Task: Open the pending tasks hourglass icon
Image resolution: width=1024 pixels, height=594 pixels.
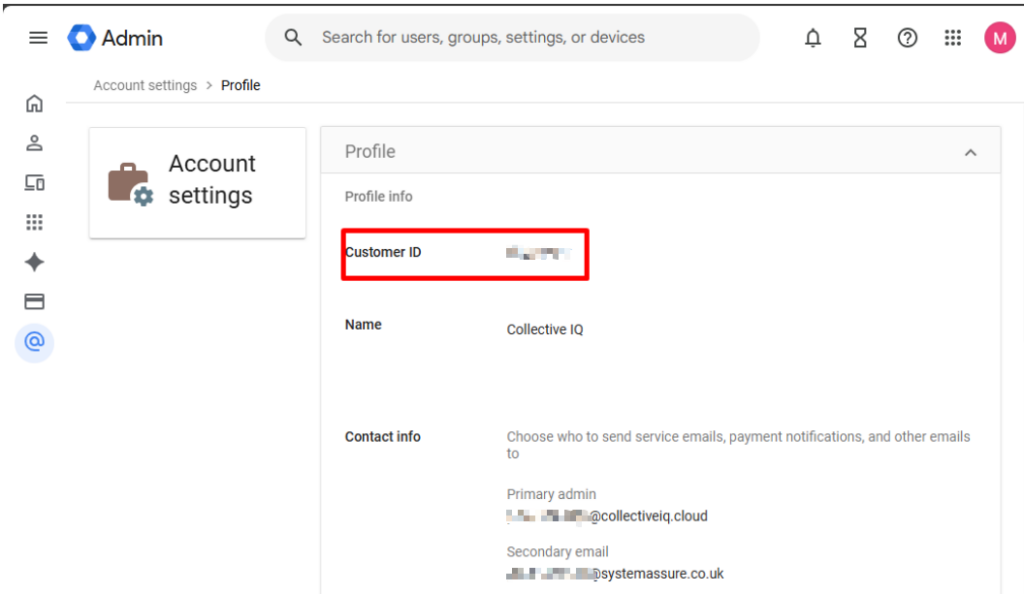Action: pyautogui.click(x=859, y=37)
